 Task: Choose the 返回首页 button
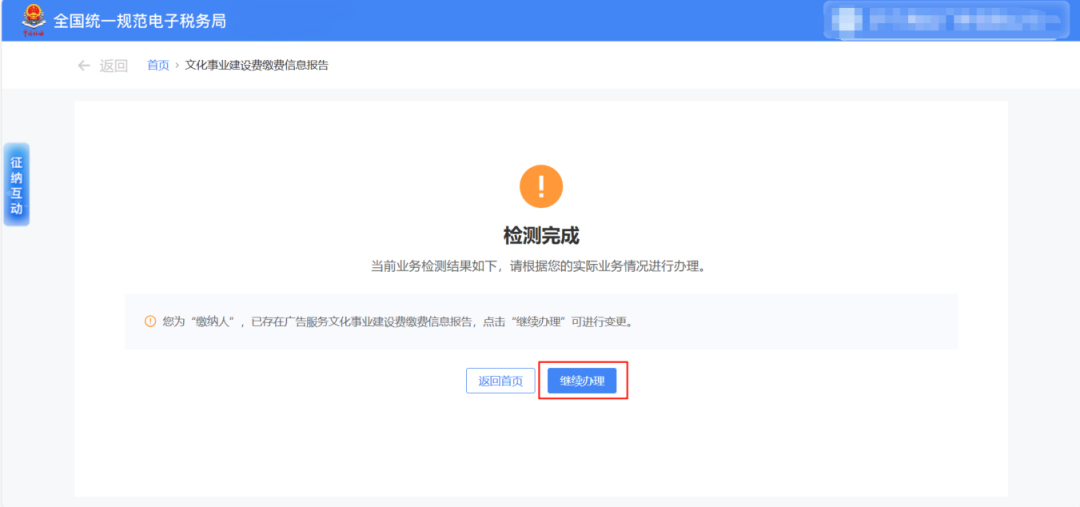pos(501,381)
